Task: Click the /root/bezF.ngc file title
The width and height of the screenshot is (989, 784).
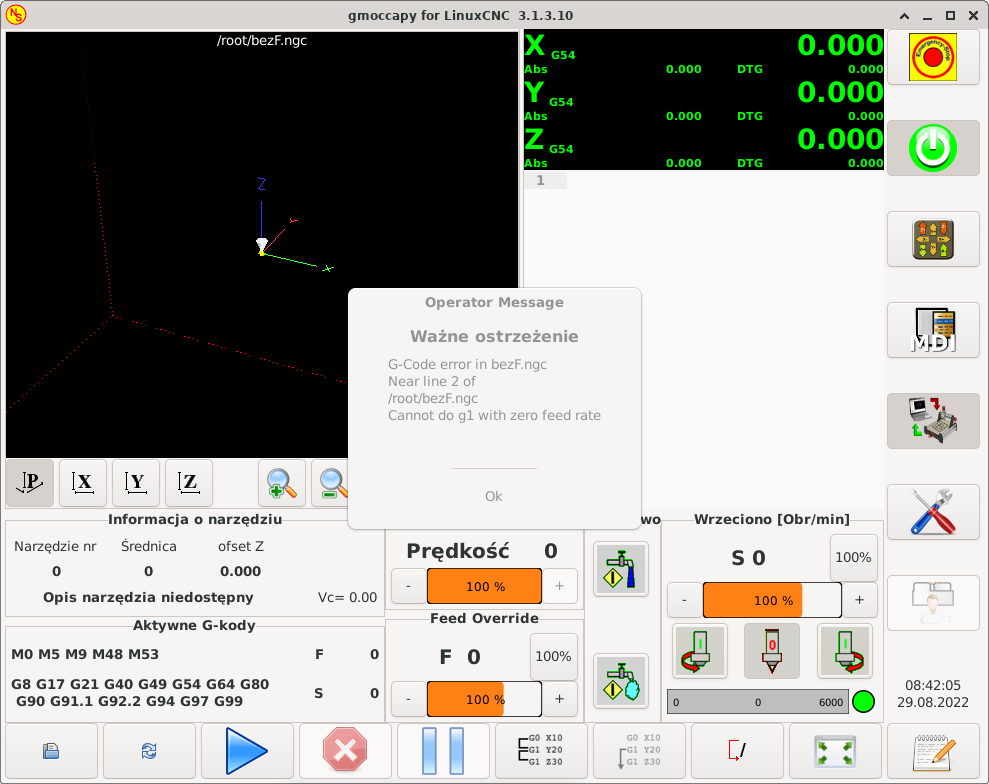Action: pyautogui.click(x=262, y=40)
